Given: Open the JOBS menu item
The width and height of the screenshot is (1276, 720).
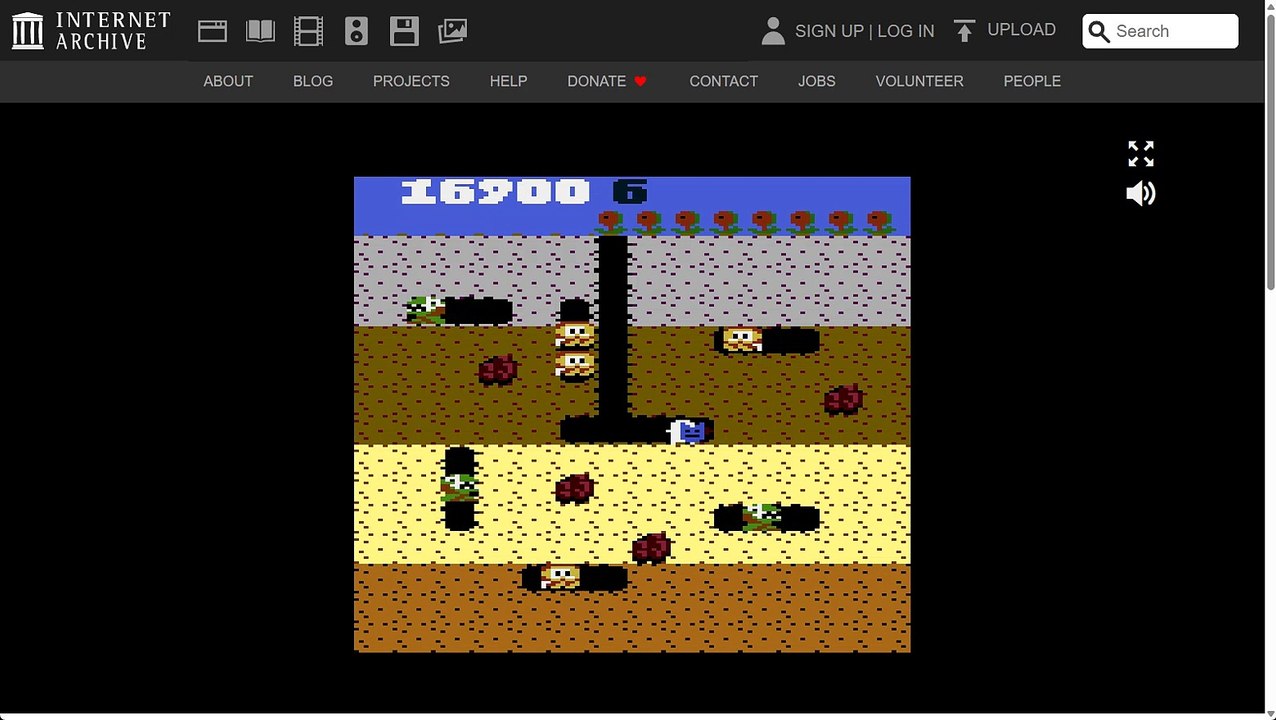Looking at the screenshot, I should (816, 81).
